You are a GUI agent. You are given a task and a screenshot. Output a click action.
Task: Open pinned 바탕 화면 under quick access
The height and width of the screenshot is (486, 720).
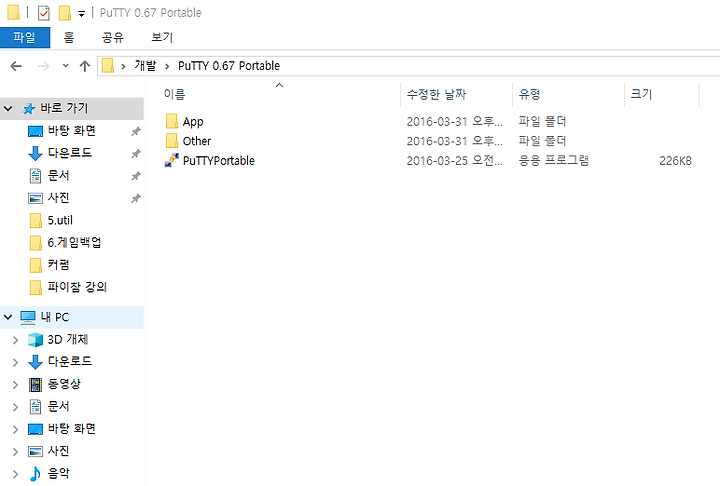(72, 131)
